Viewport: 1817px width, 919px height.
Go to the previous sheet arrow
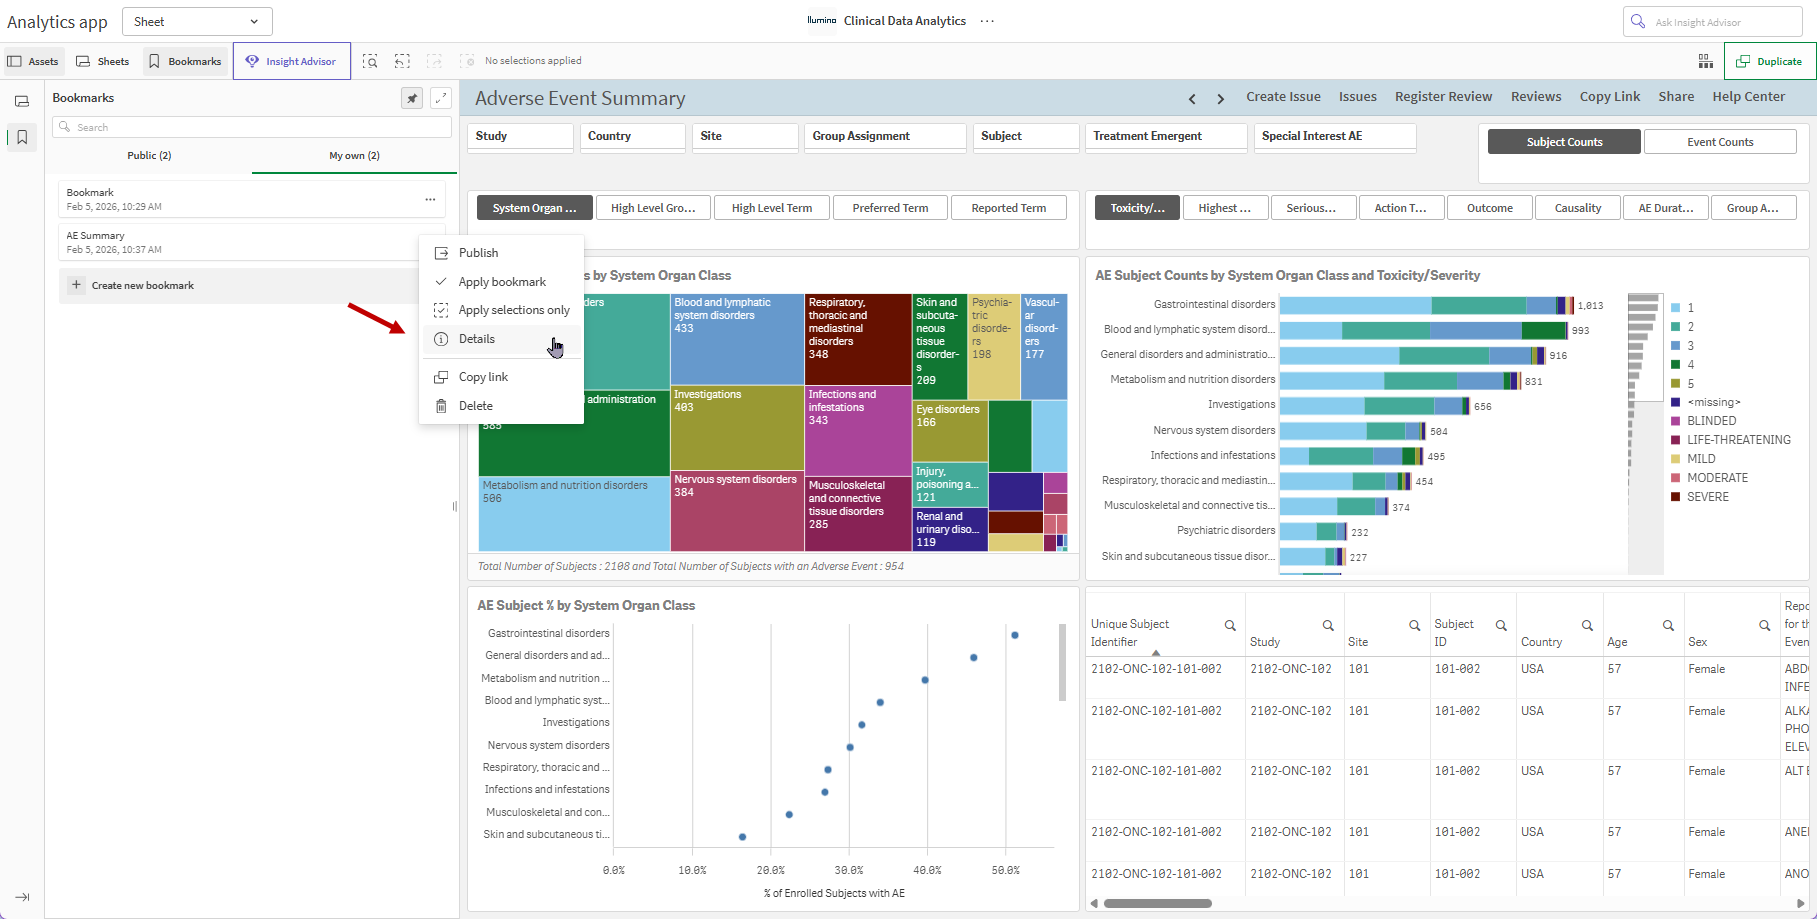click(x=1192, y=98)
